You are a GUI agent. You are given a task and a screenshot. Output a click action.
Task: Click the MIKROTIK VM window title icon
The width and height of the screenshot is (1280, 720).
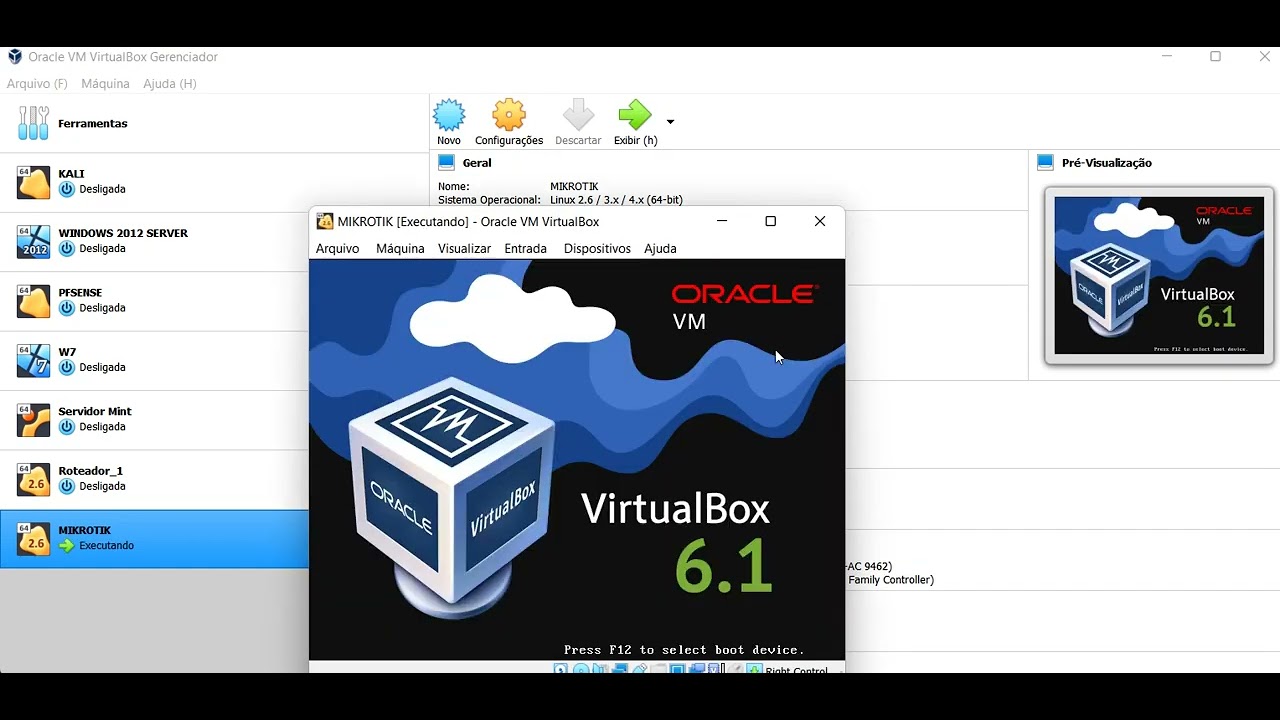pos(324,221)
